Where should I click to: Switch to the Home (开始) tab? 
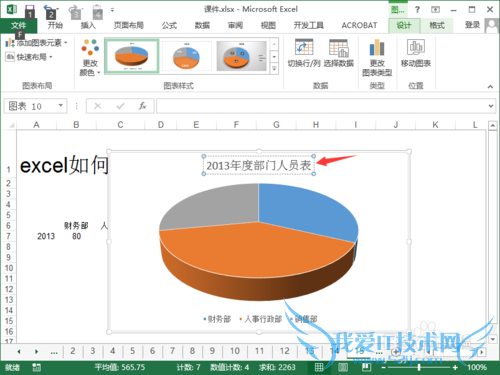point(55,25)
